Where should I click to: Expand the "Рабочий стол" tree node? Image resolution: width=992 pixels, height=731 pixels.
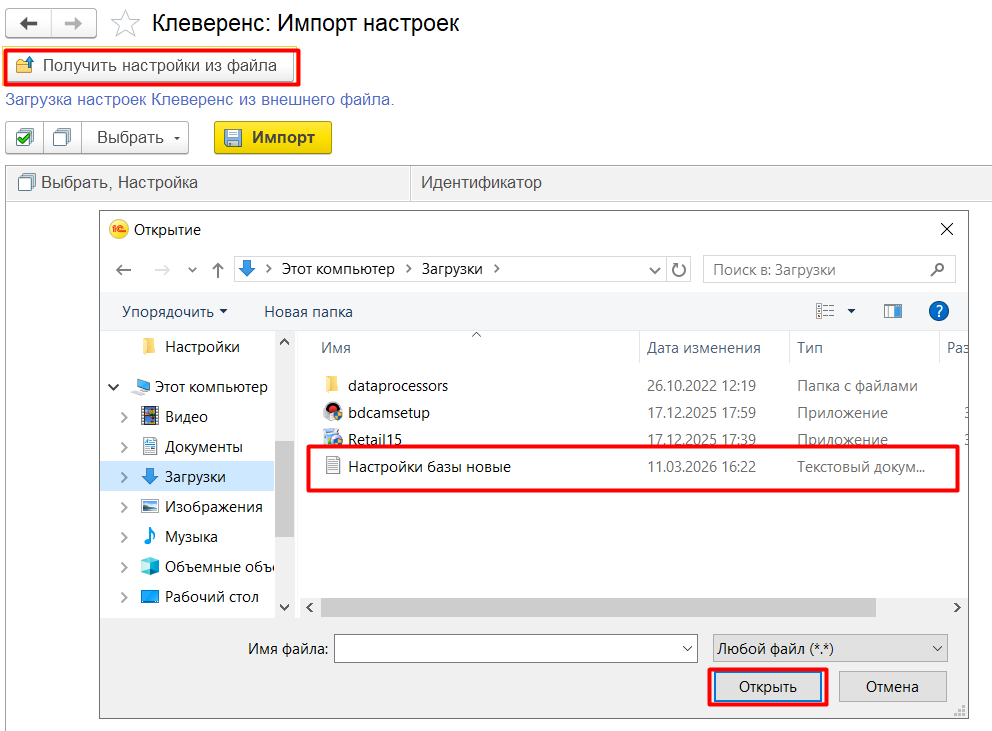pyautogui.click(x=124, y=597)
